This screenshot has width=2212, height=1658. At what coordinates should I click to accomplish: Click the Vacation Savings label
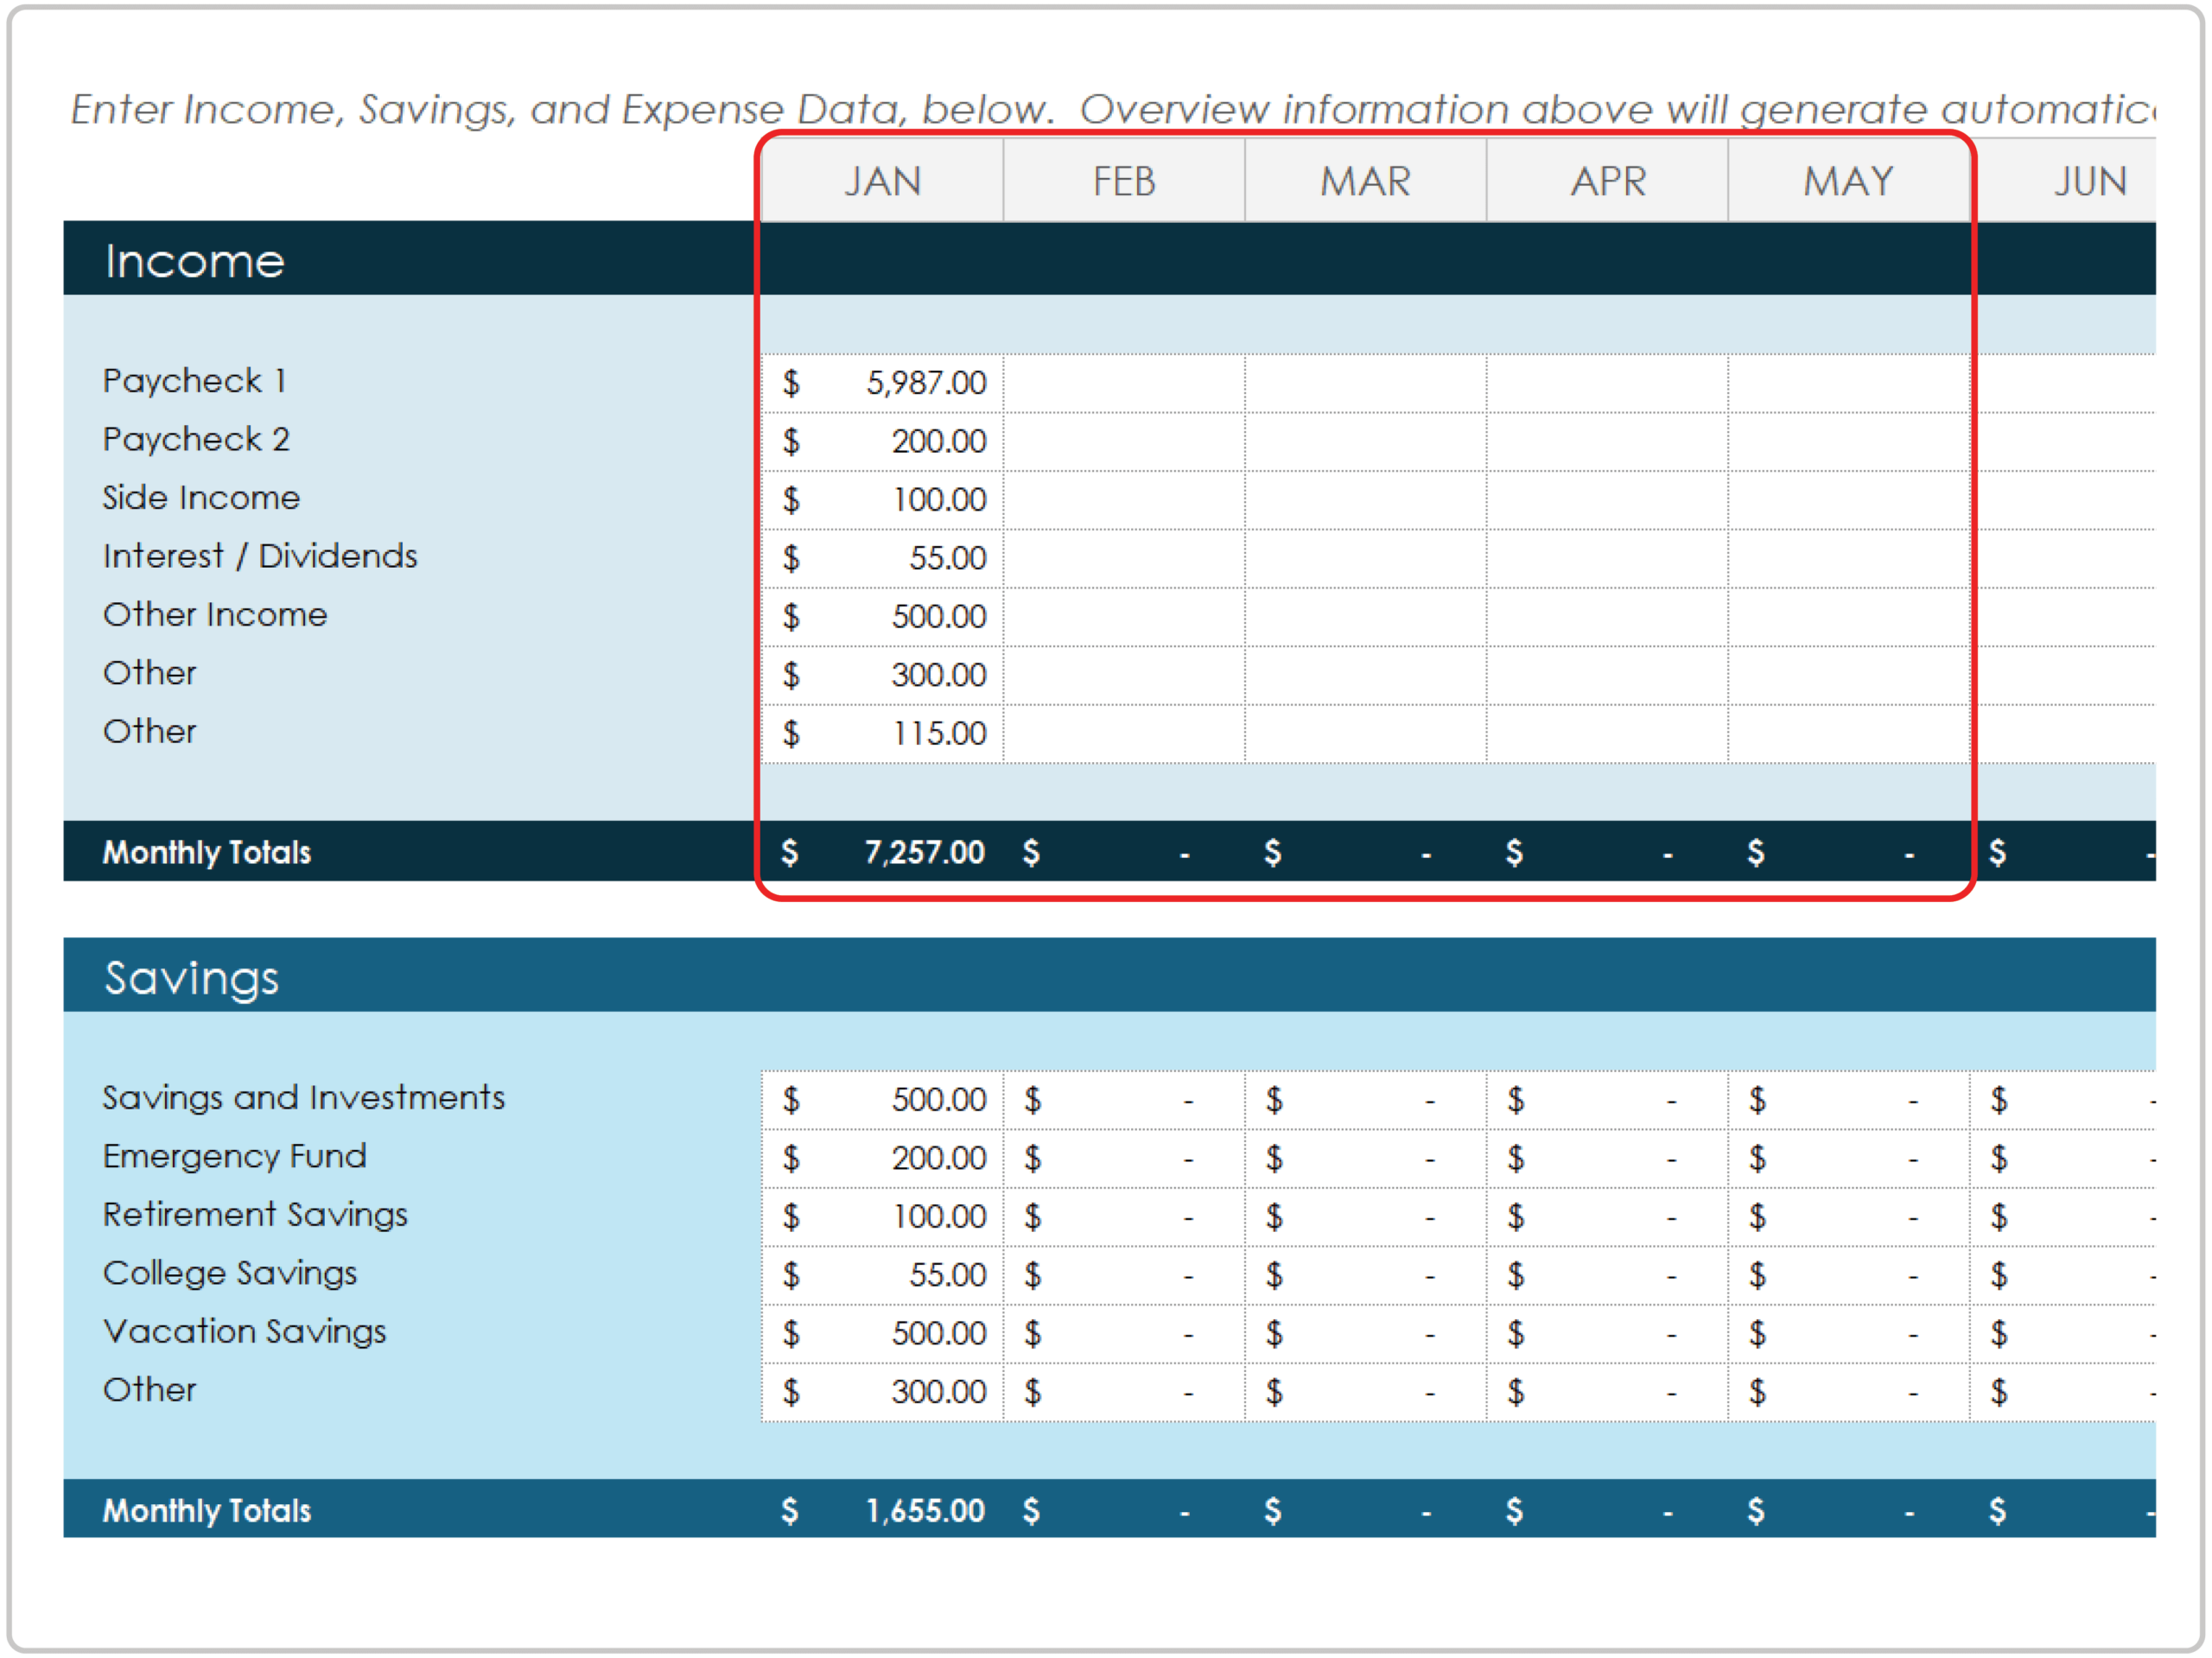245,1331
